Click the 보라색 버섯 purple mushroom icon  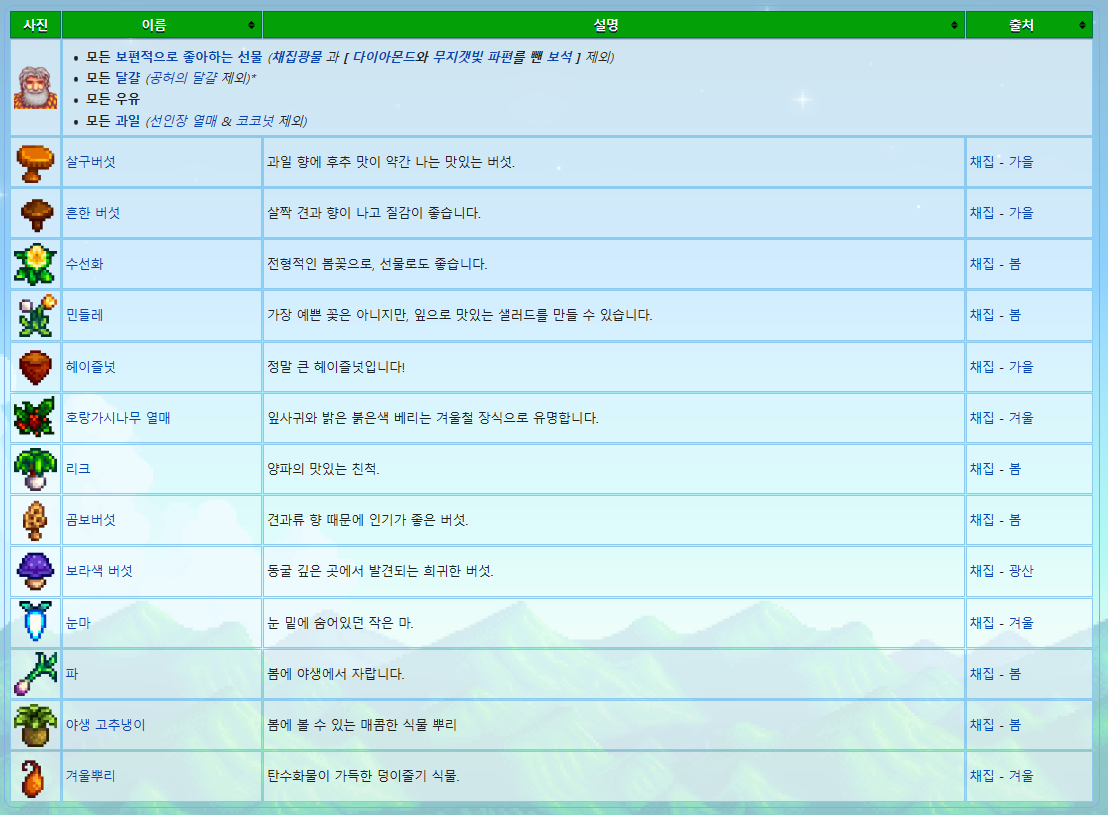35,571
